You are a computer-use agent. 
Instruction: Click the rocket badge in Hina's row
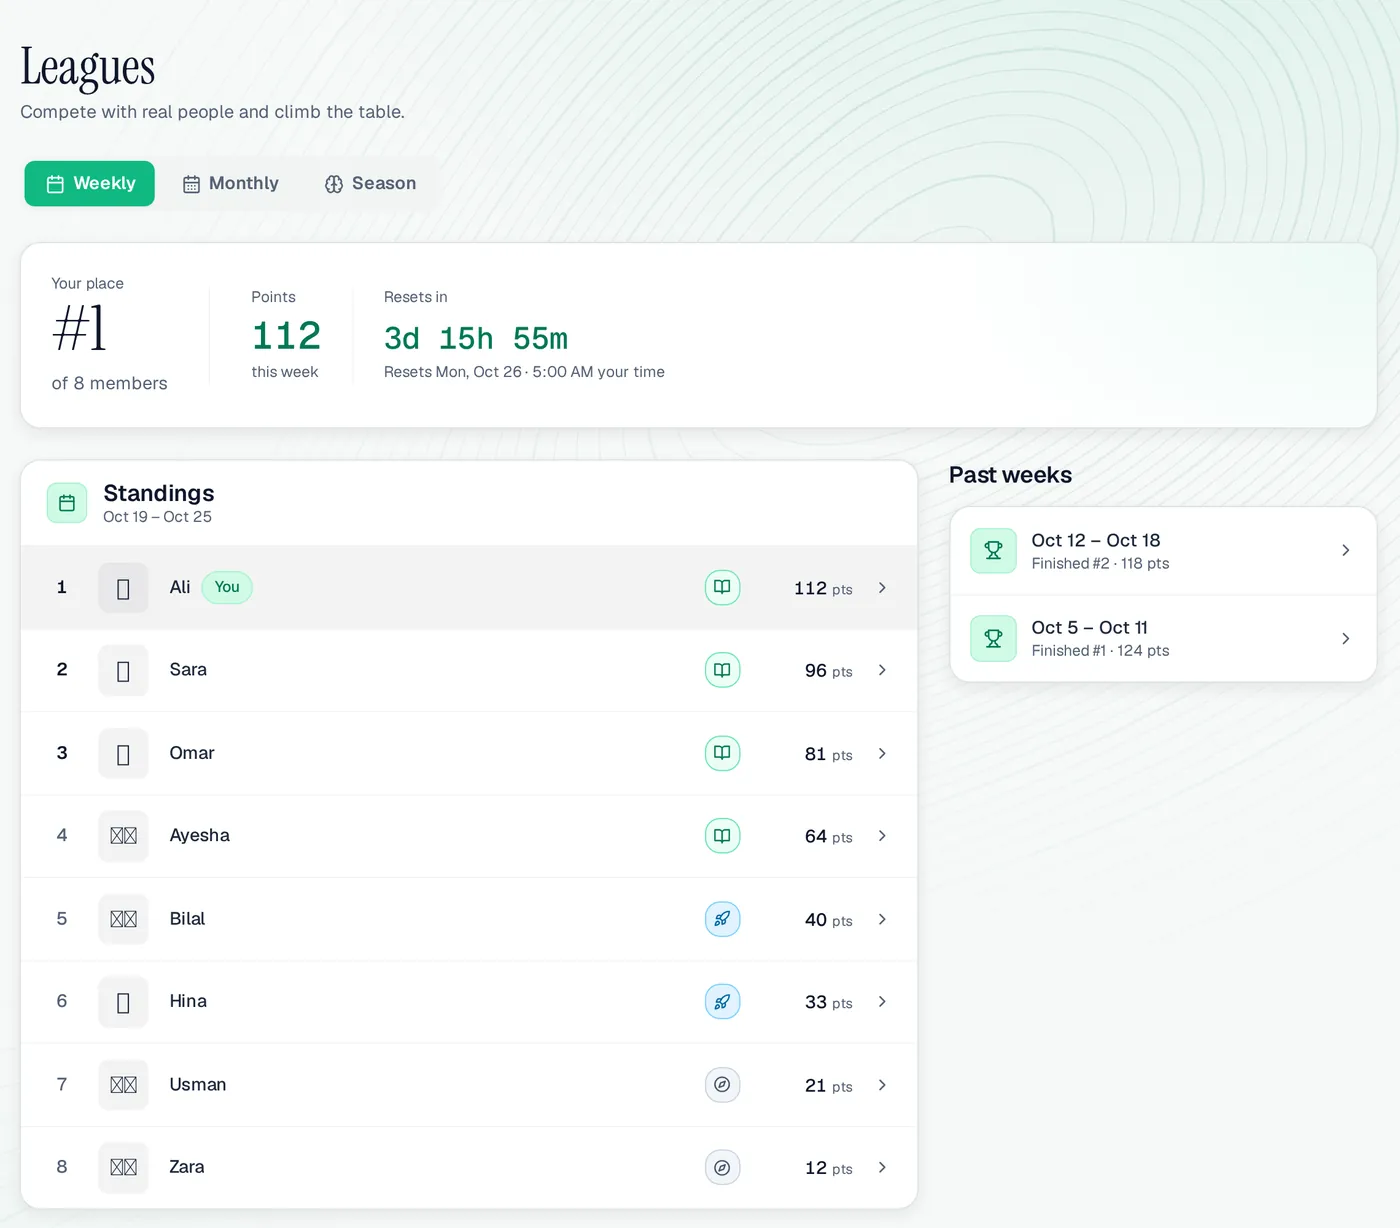coord(722,1002)
